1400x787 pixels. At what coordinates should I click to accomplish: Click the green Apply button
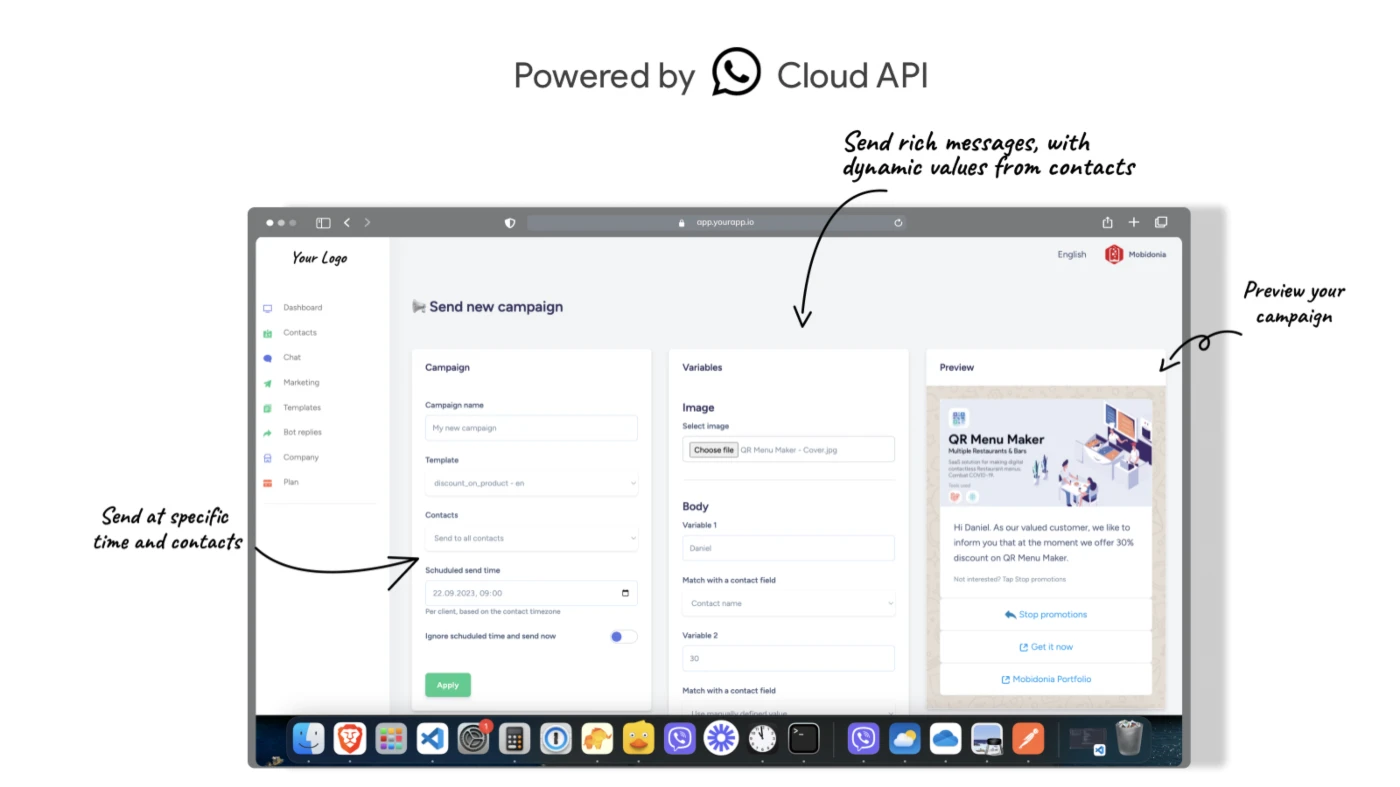(x=447, y=685)
